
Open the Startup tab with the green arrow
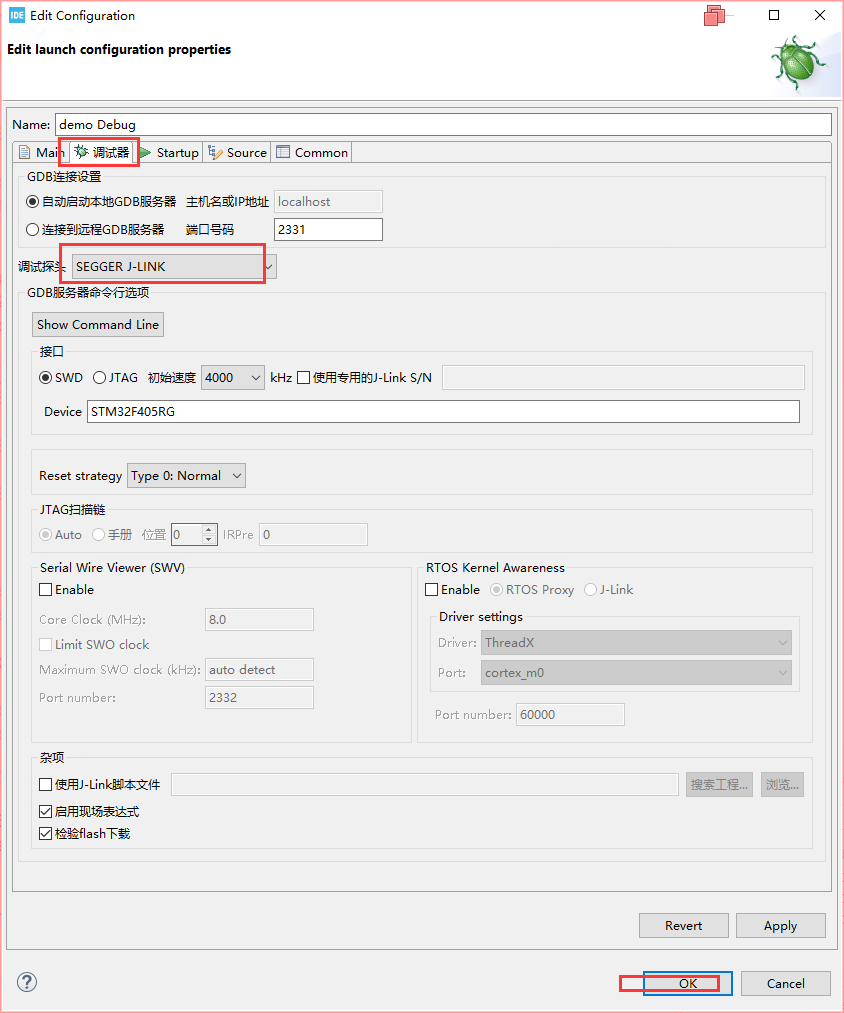[x=170, y=152]
